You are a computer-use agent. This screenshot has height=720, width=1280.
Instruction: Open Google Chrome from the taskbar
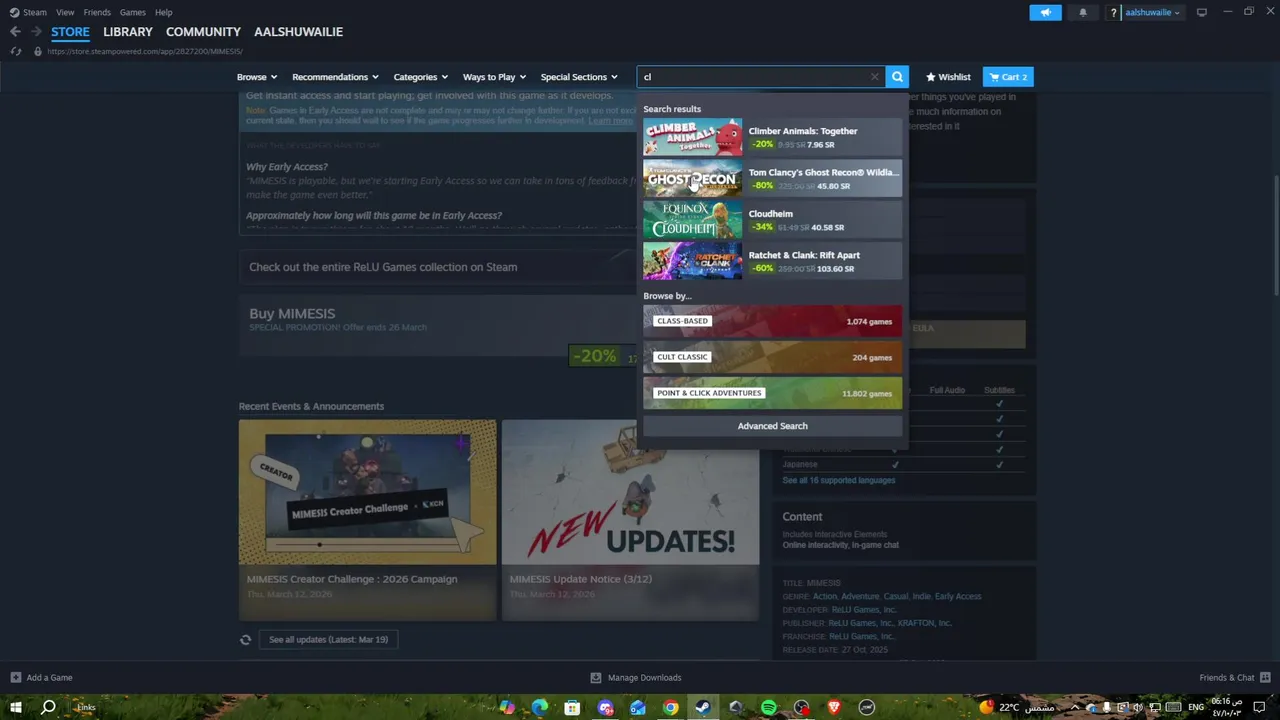click(x=670, y=707)
